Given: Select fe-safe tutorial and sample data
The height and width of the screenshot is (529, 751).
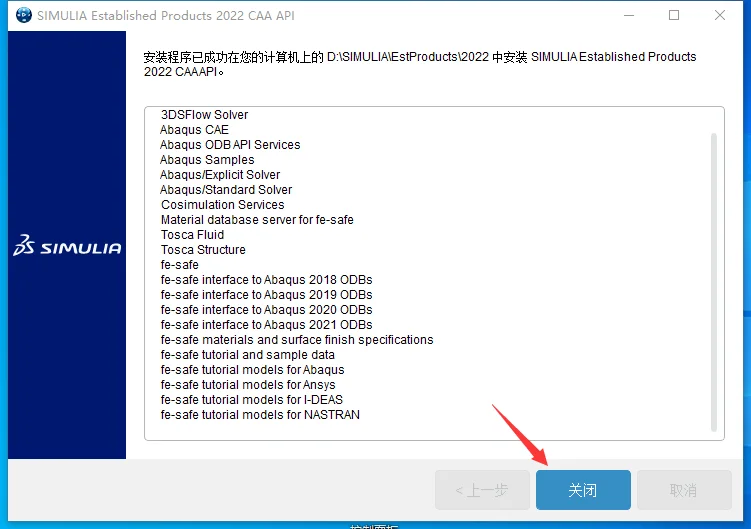Looking at the screenshot, I should coord(248,355).
